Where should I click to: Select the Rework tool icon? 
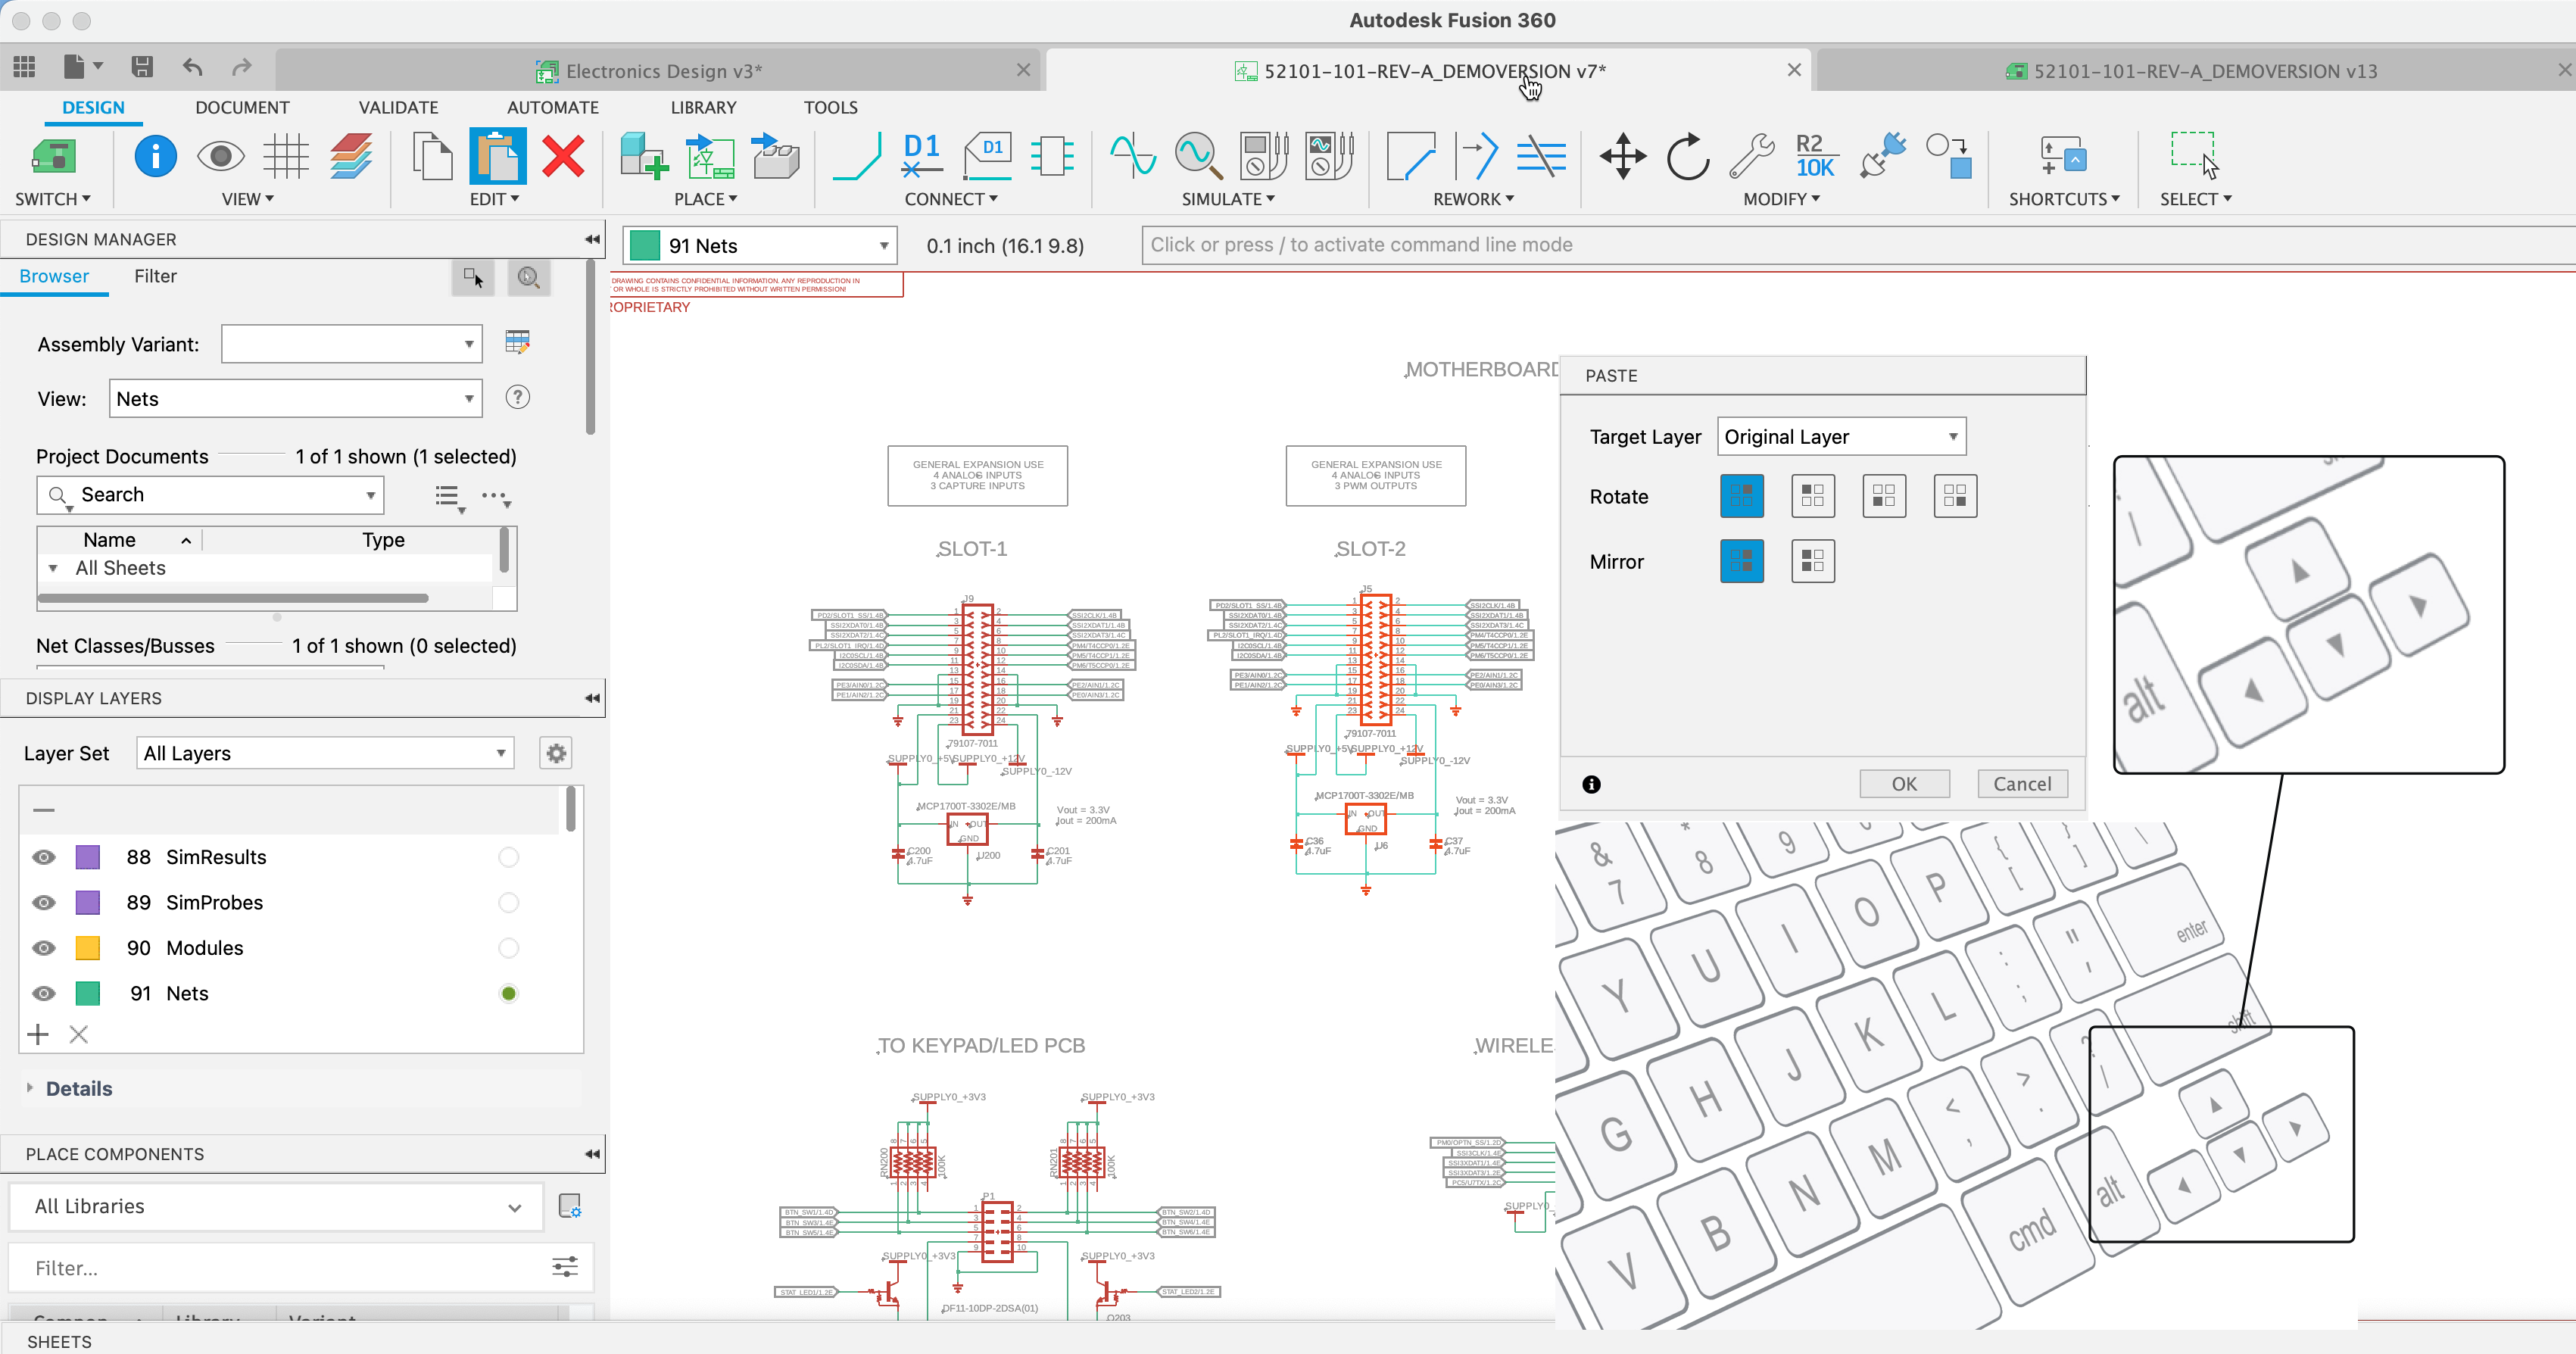pos(1472,155)
